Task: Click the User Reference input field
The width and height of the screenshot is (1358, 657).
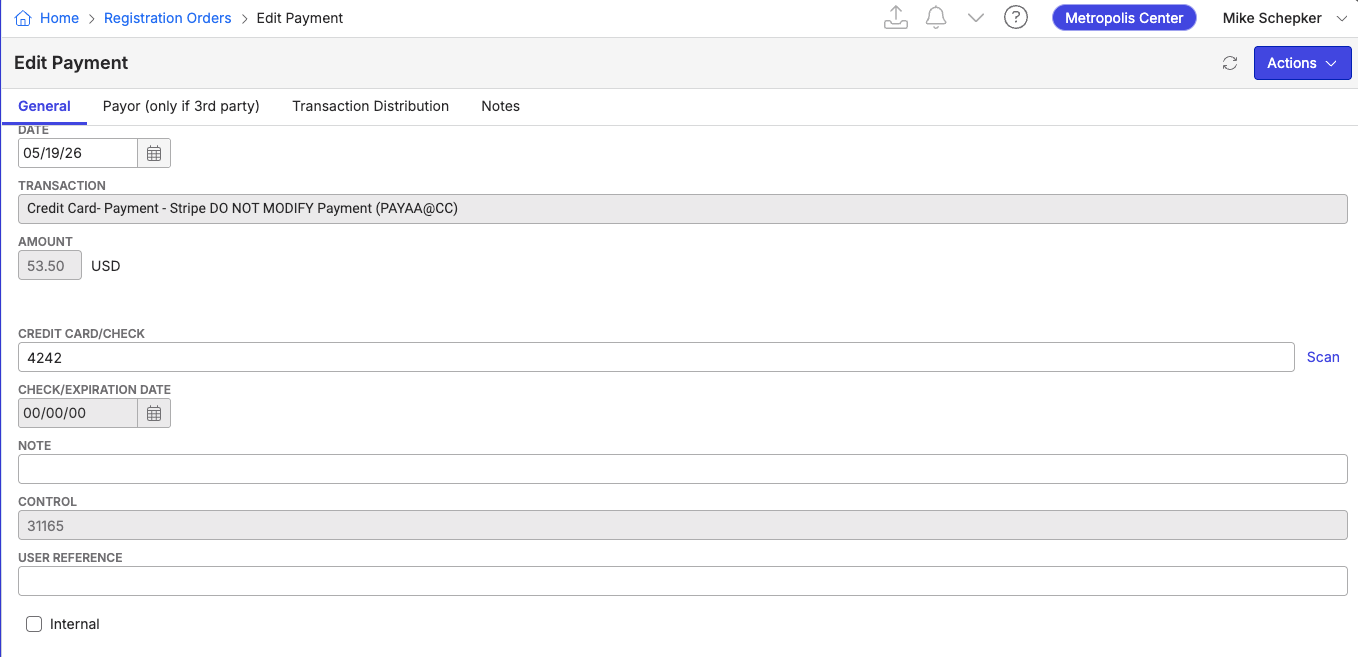Action: click(x=683, y=581)
